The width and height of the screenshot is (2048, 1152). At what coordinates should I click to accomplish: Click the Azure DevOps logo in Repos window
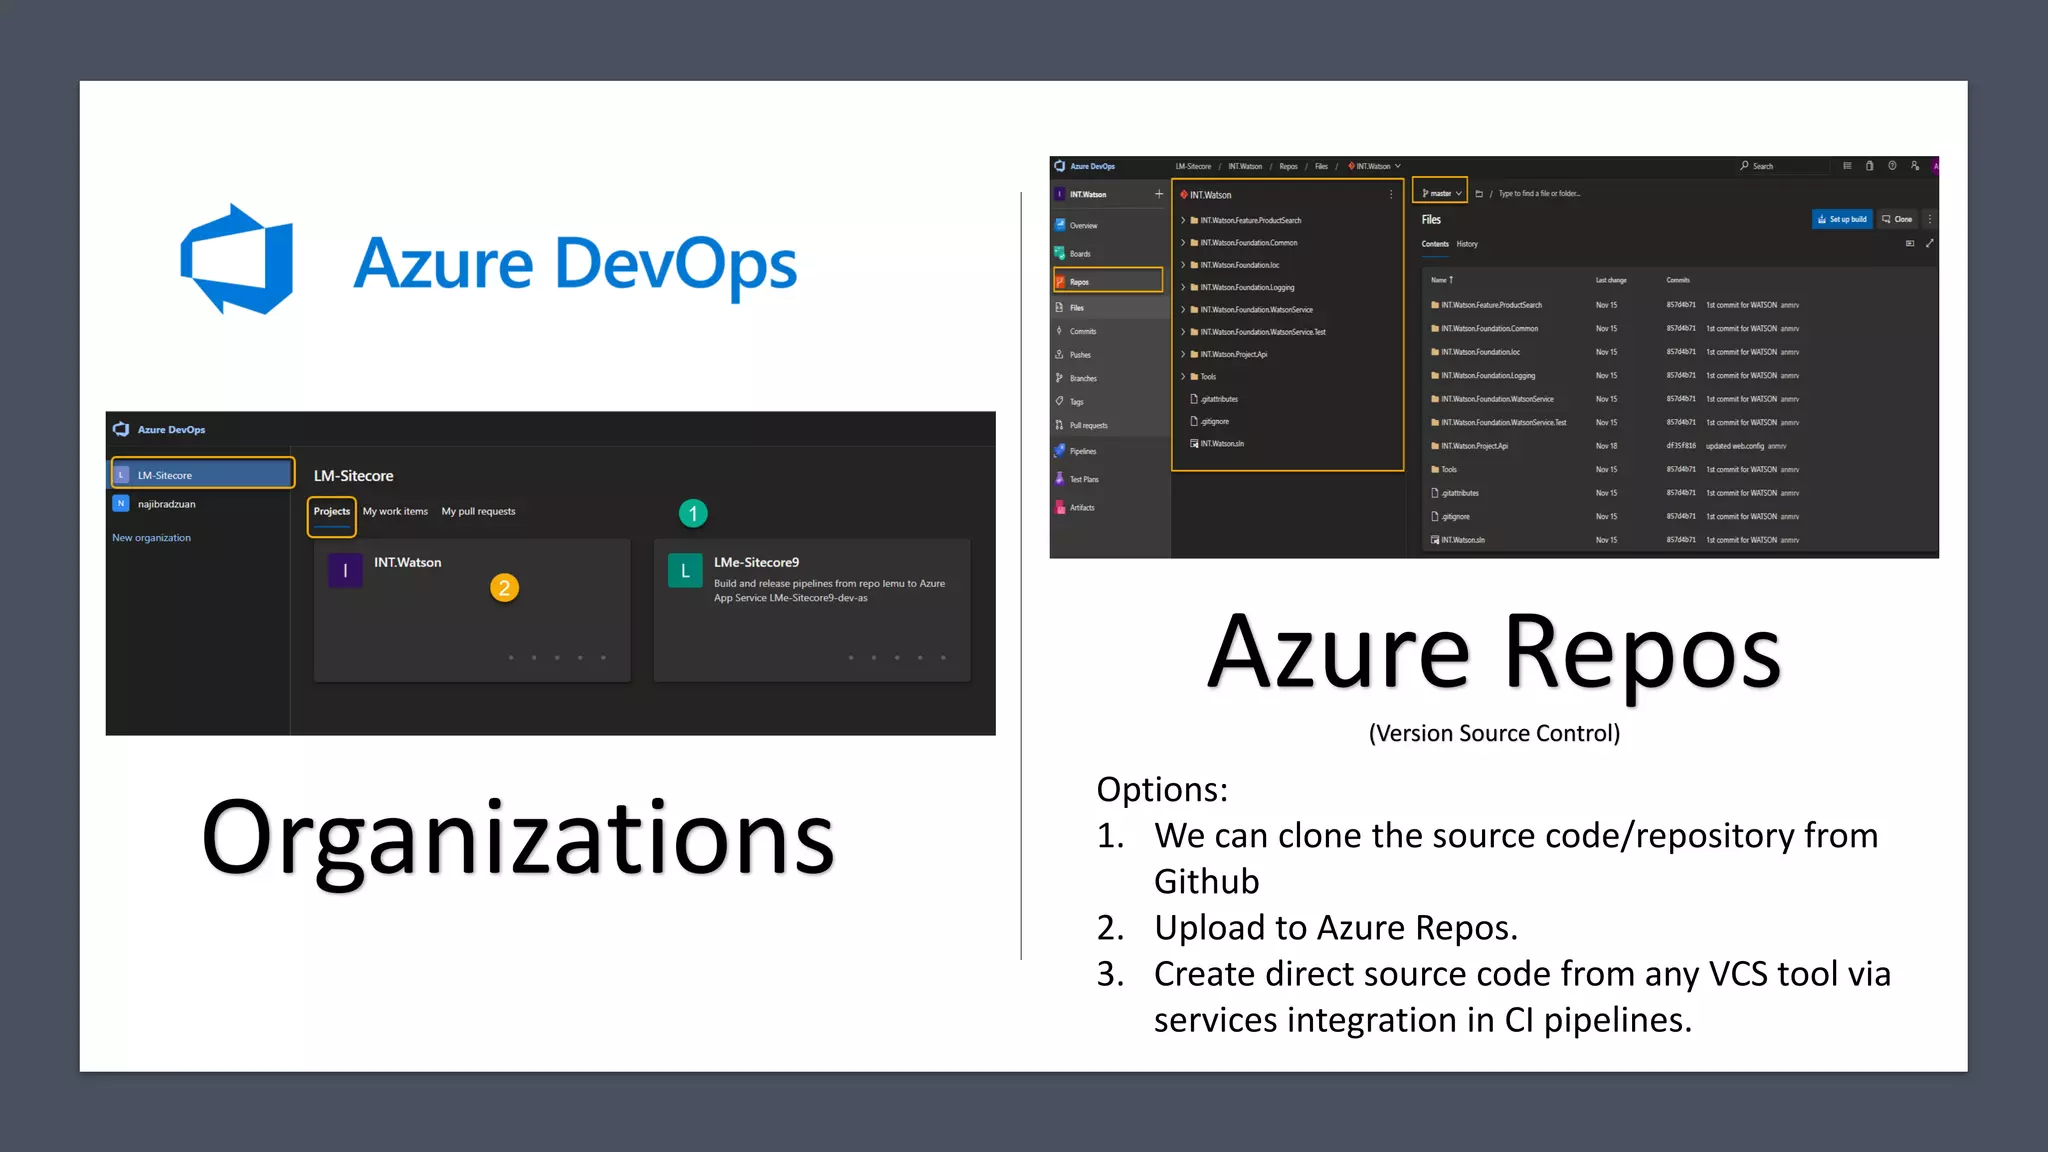[1060, 166]
